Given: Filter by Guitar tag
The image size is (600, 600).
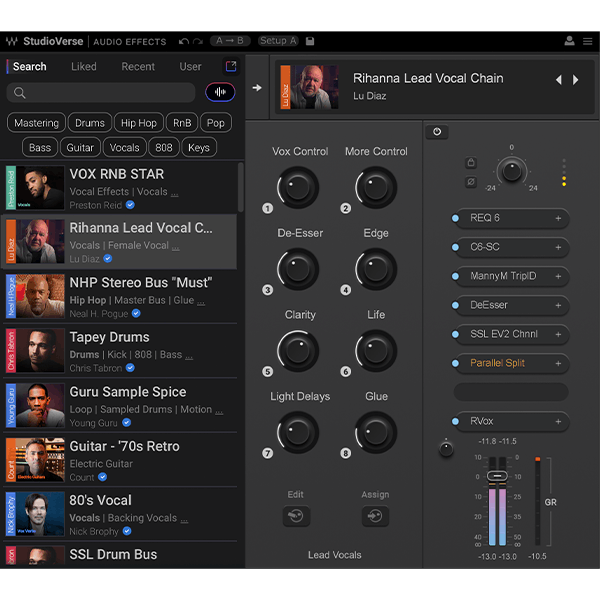Looking at the screenshot, I should [x=80, y=147].
